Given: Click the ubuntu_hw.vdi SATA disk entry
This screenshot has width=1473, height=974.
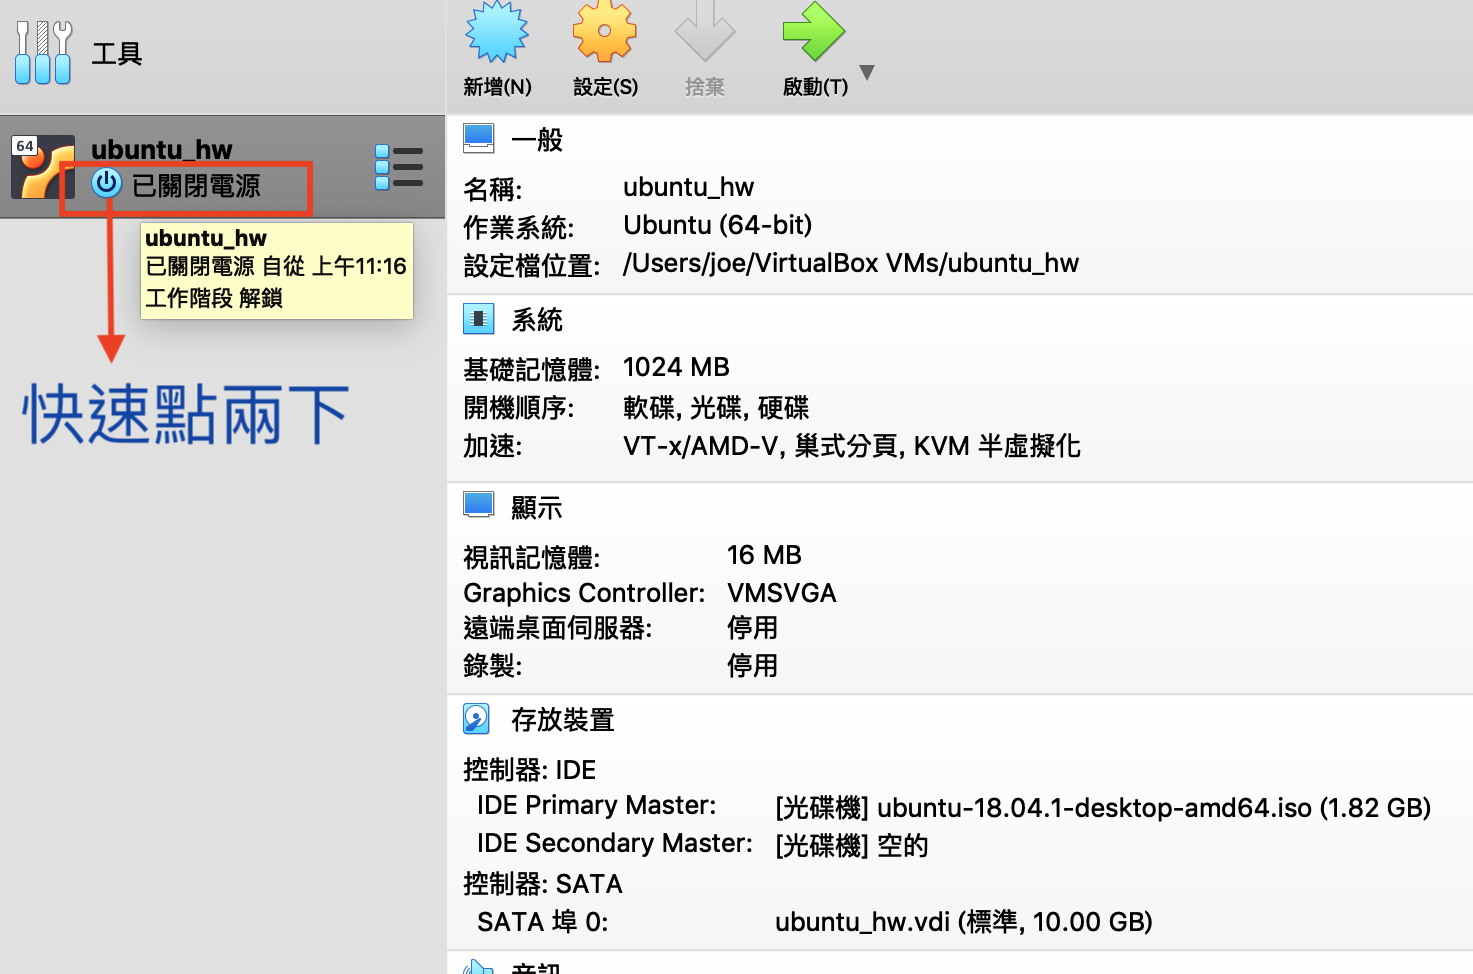Looking at the screenshot, I should pos(964,922).
